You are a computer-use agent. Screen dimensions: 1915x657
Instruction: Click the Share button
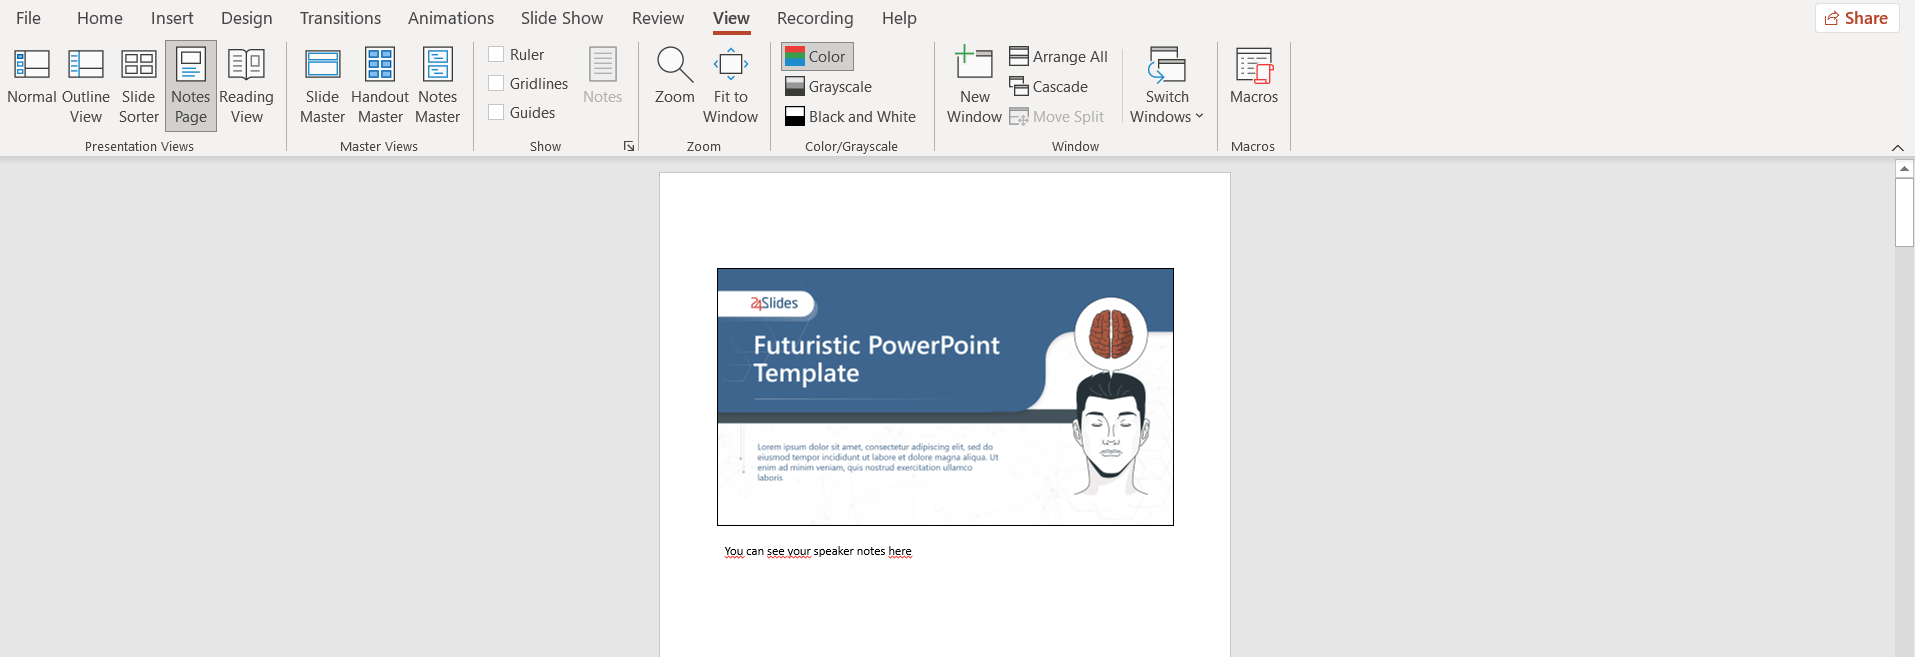(1857, 18)
